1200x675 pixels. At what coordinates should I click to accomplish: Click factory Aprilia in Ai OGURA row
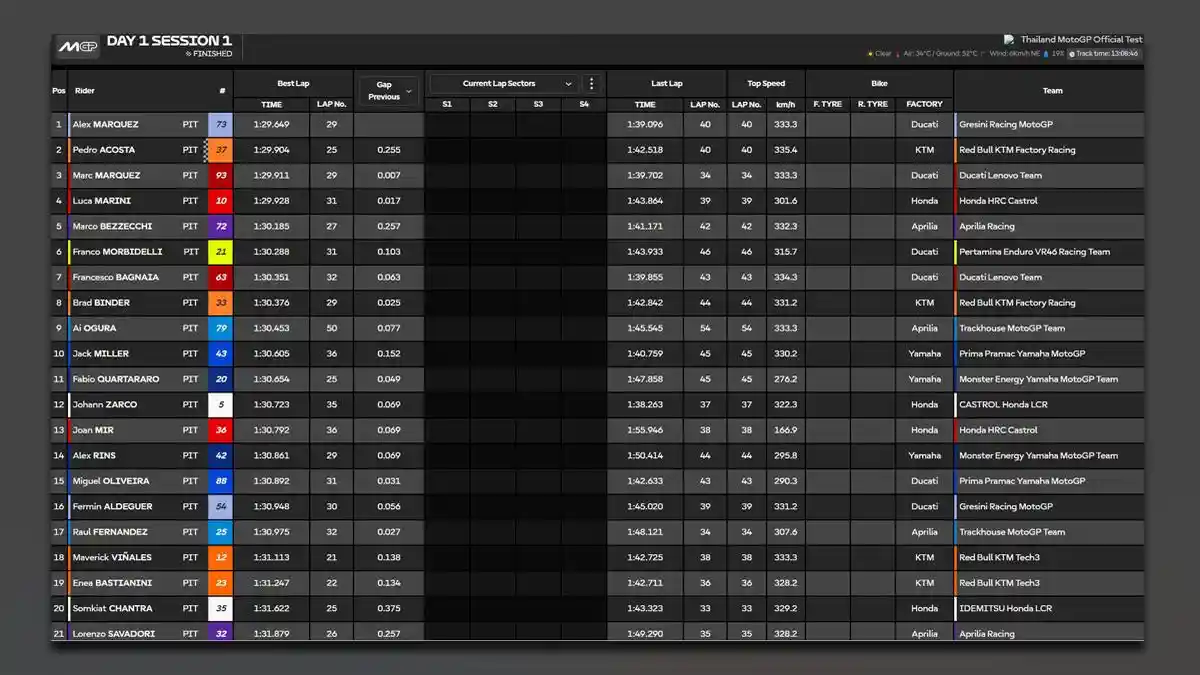[924, 328]
